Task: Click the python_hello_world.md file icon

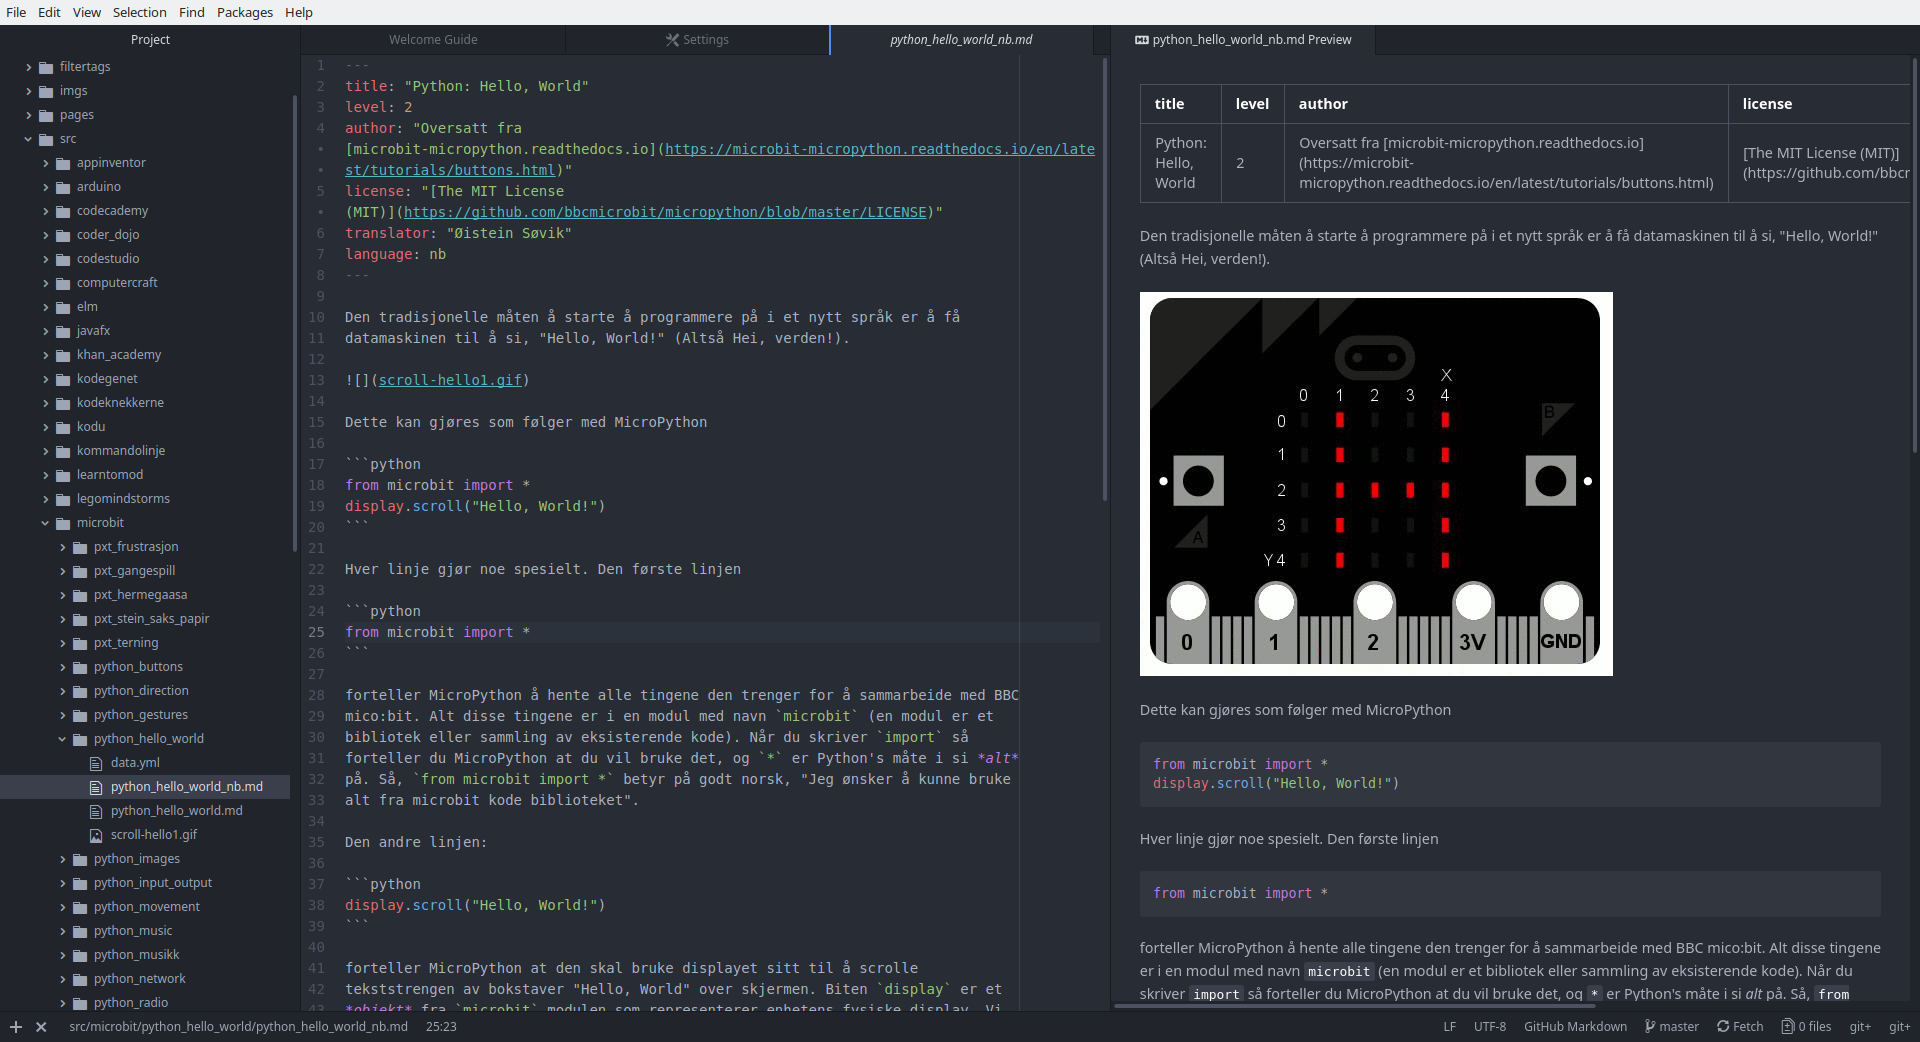Action: (97, 811)
